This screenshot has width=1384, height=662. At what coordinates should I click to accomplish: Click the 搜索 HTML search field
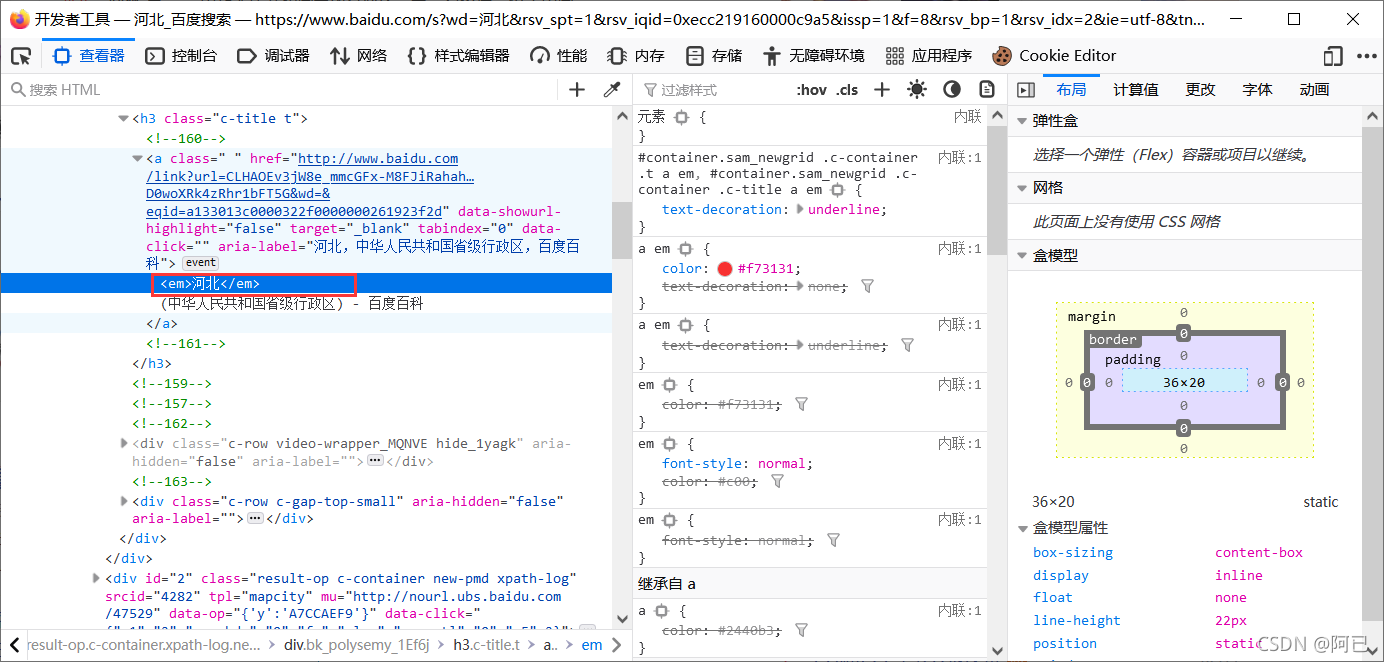pyautogui.click(x=280, y=90)
